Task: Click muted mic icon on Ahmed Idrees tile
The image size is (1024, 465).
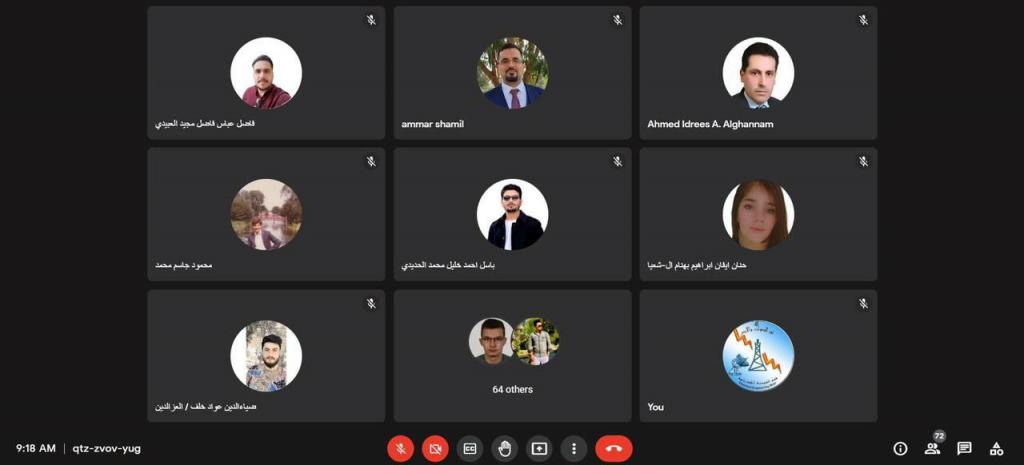Action: tap(863, 20)
